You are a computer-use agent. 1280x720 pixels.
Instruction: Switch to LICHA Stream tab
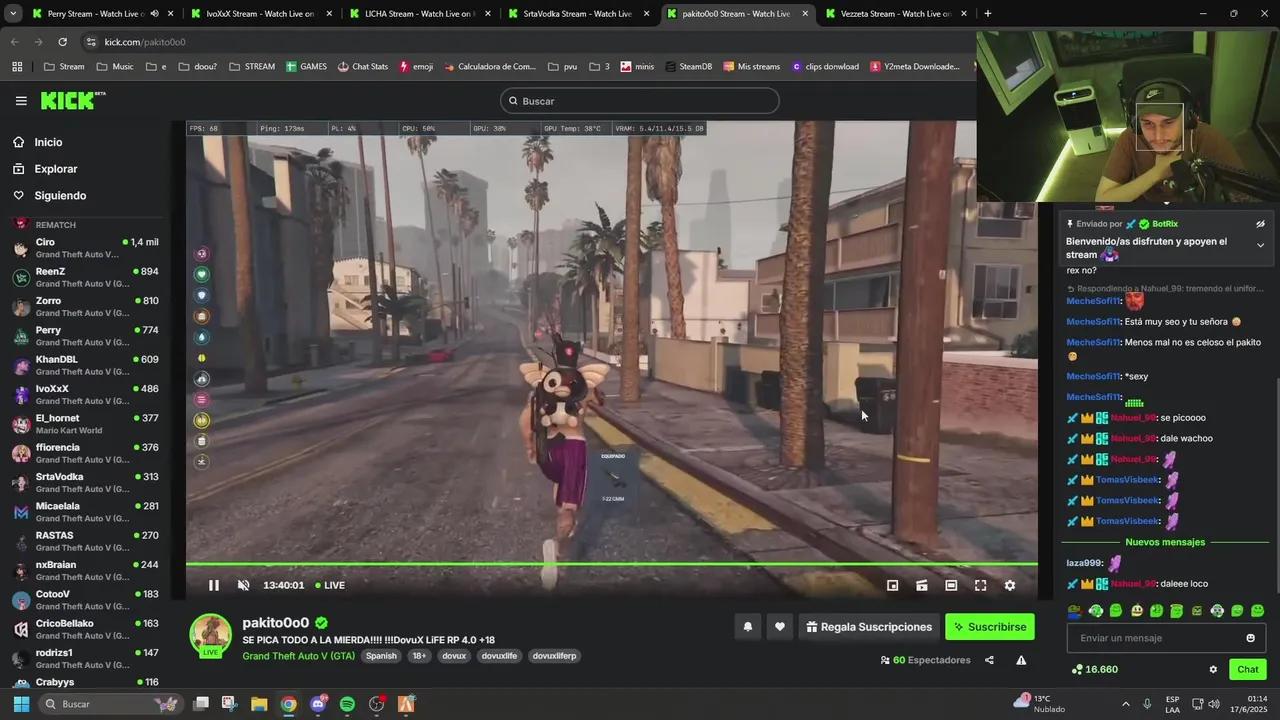pyautogui.click(x=418, y=14)
